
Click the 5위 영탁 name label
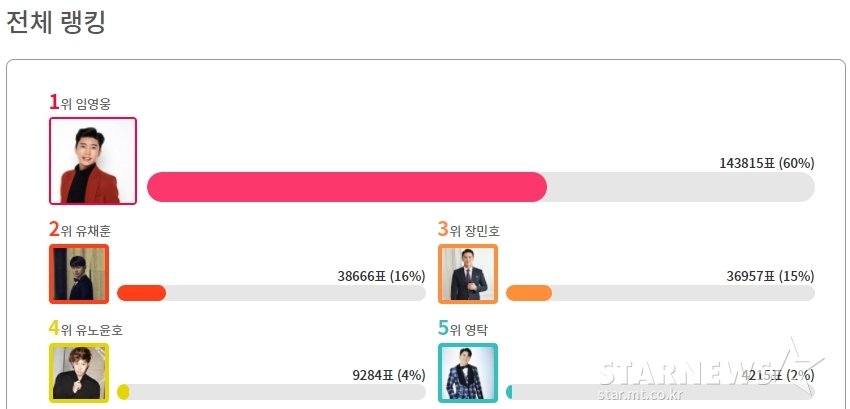pos(463,329)
